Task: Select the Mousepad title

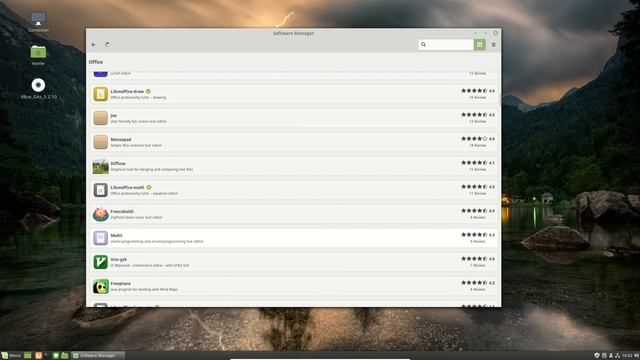Action: [121, 140]
